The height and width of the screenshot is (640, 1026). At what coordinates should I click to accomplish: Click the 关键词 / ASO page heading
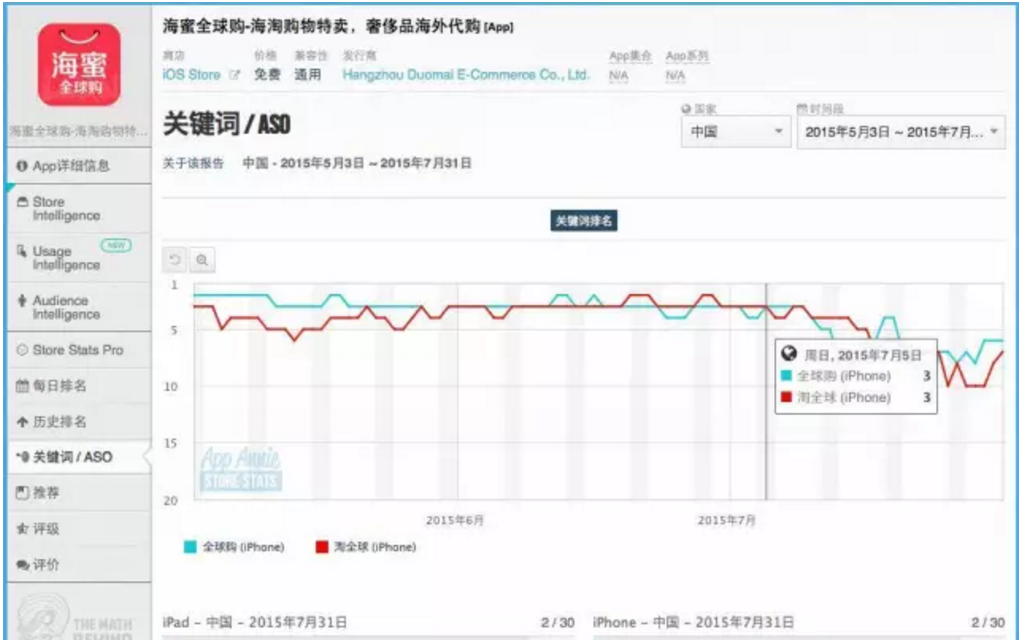coord(226,124)
